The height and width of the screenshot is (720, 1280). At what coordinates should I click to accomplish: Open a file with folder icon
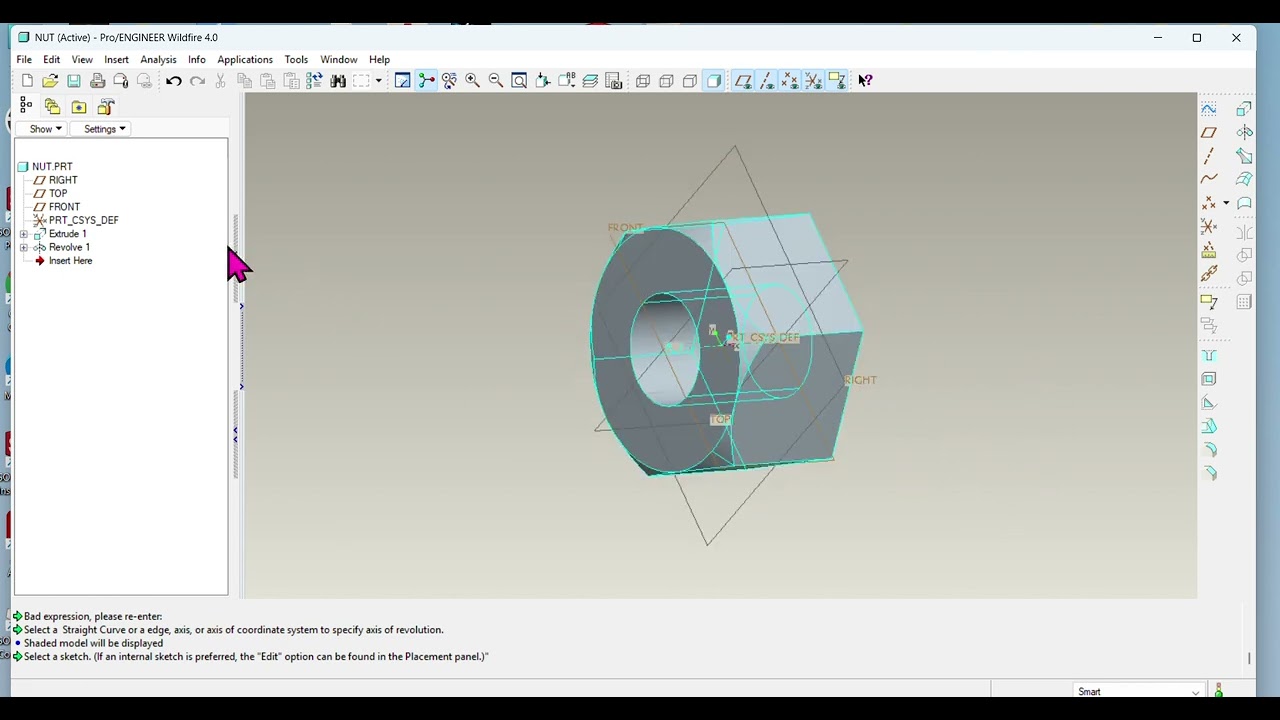pyautogui.click(x=50, y=81)
